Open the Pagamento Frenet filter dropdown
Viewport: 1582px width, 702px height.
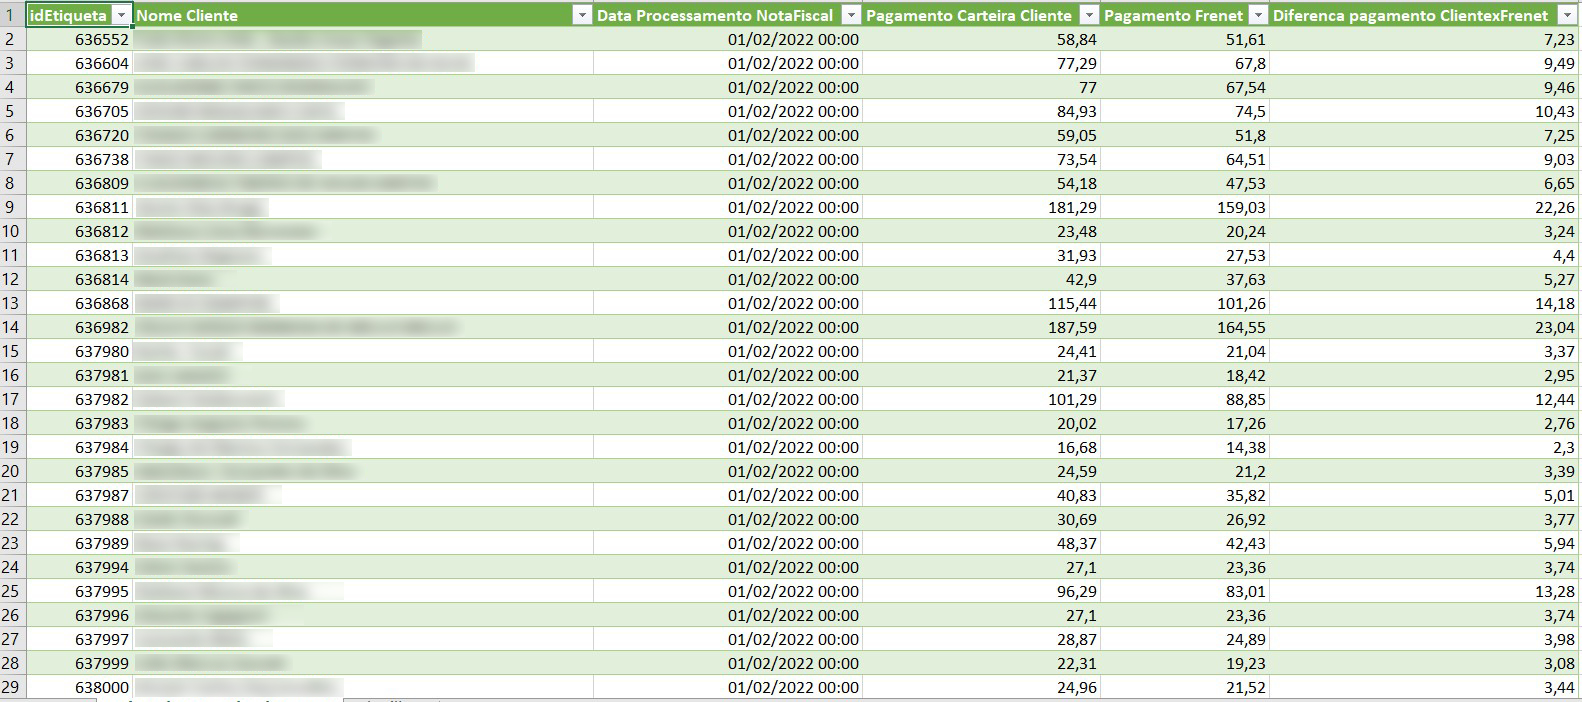pyautogui.click(x=1258, y=15)
